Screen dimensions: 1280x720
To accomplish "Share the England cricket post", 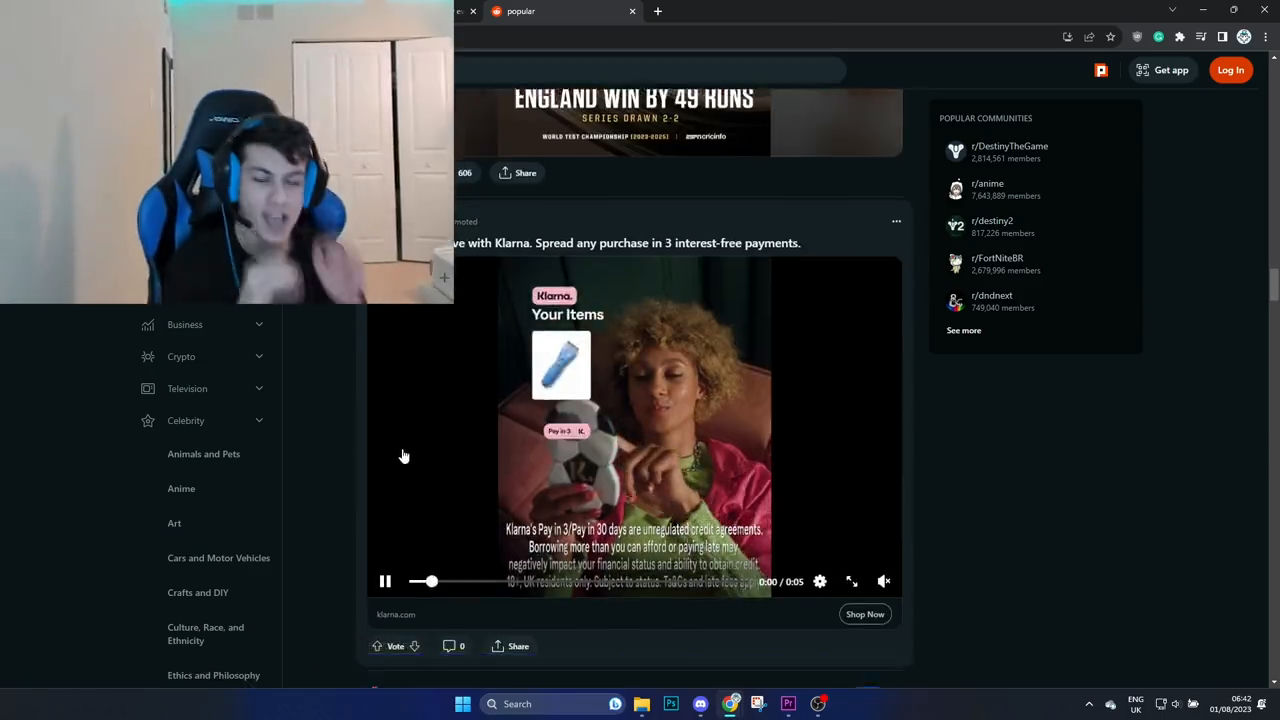I will (x=518, y=173).
